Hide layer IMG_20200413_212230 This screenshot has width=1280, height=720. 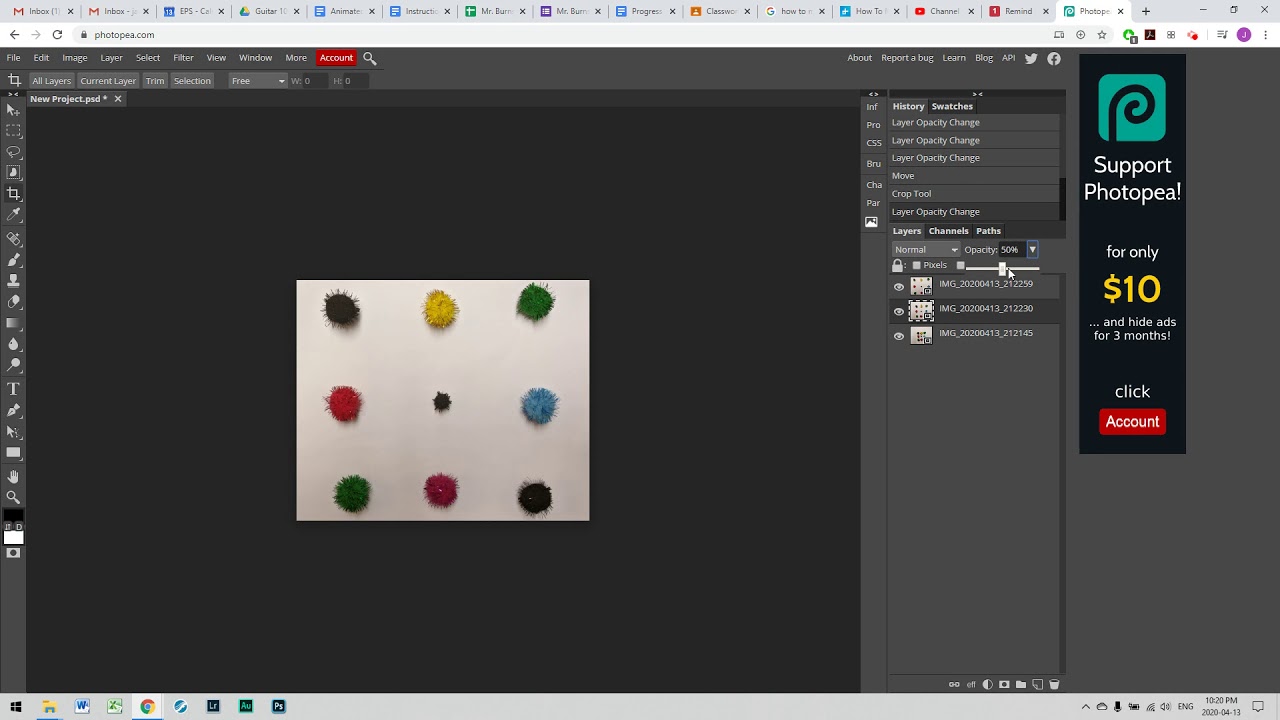point(898,312)
